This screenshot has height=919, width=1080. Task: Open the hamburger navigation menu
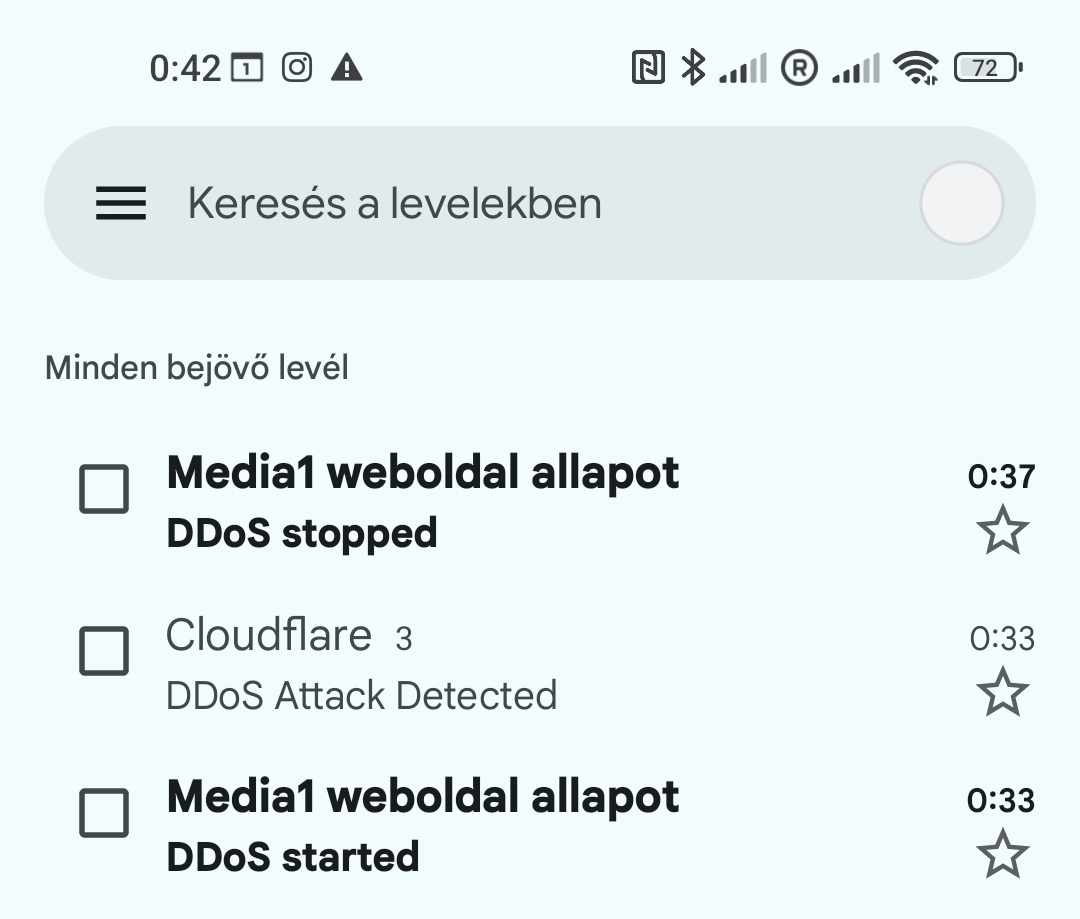pyautogui.click(x=121, y=204)
